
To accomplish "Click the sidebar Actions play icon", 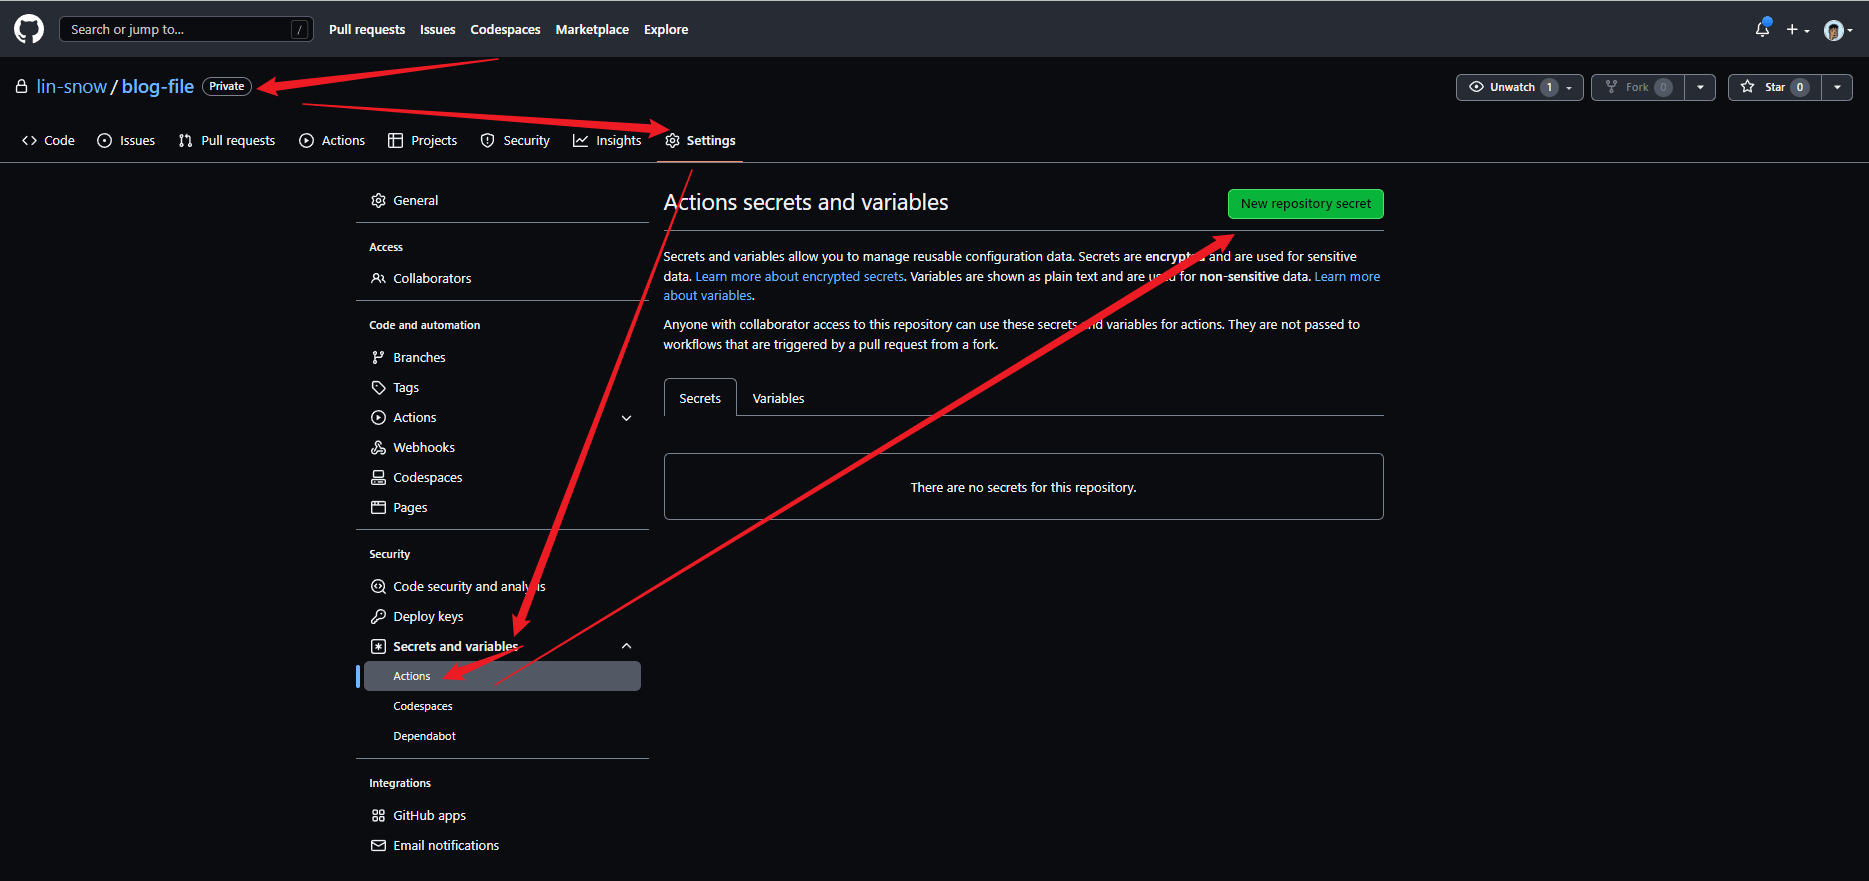I will pos(378,417).
